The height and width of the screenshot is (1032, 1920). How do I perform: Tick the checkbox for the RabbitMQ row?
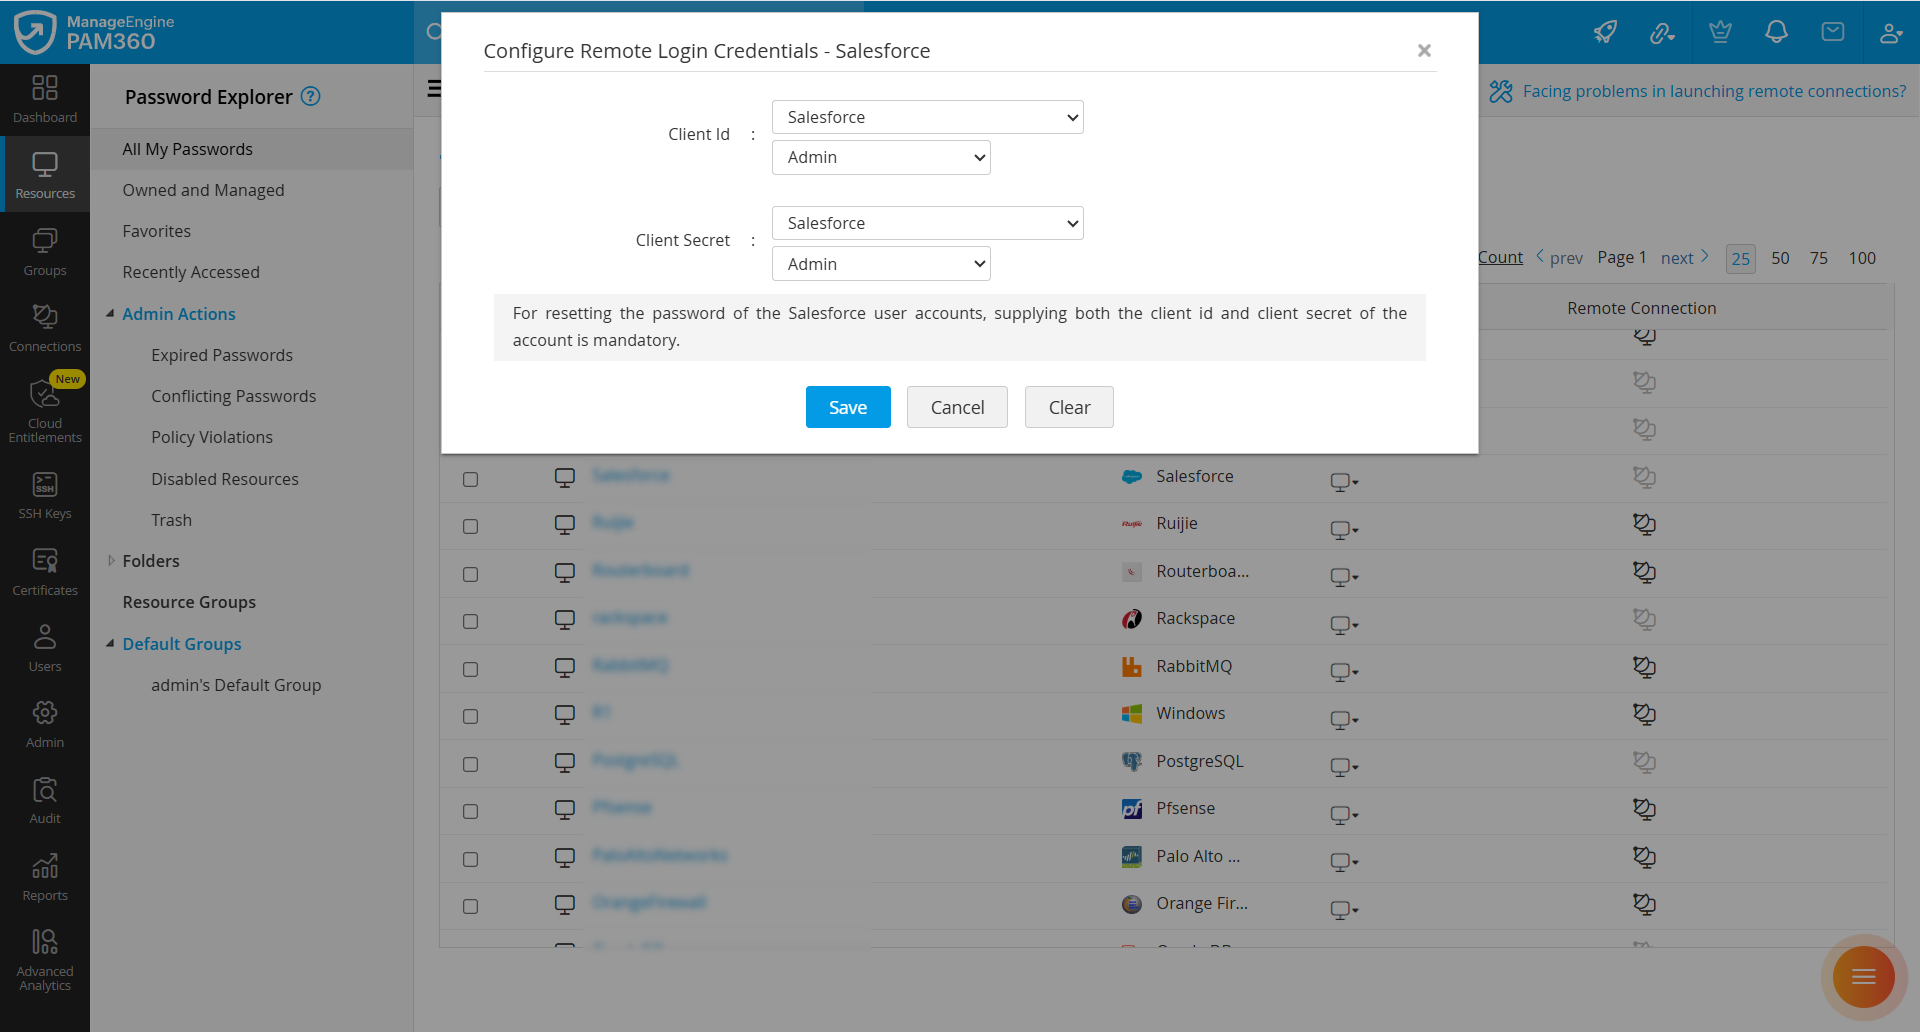(470, 670)
